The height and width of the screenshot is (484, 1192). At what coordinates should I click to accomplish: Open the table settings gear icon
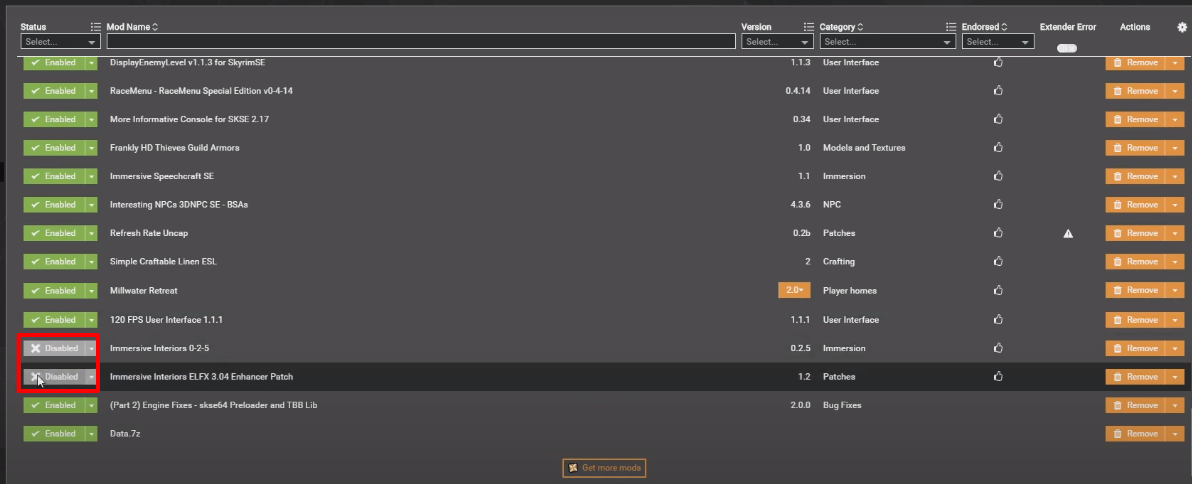pos(1181,27)
